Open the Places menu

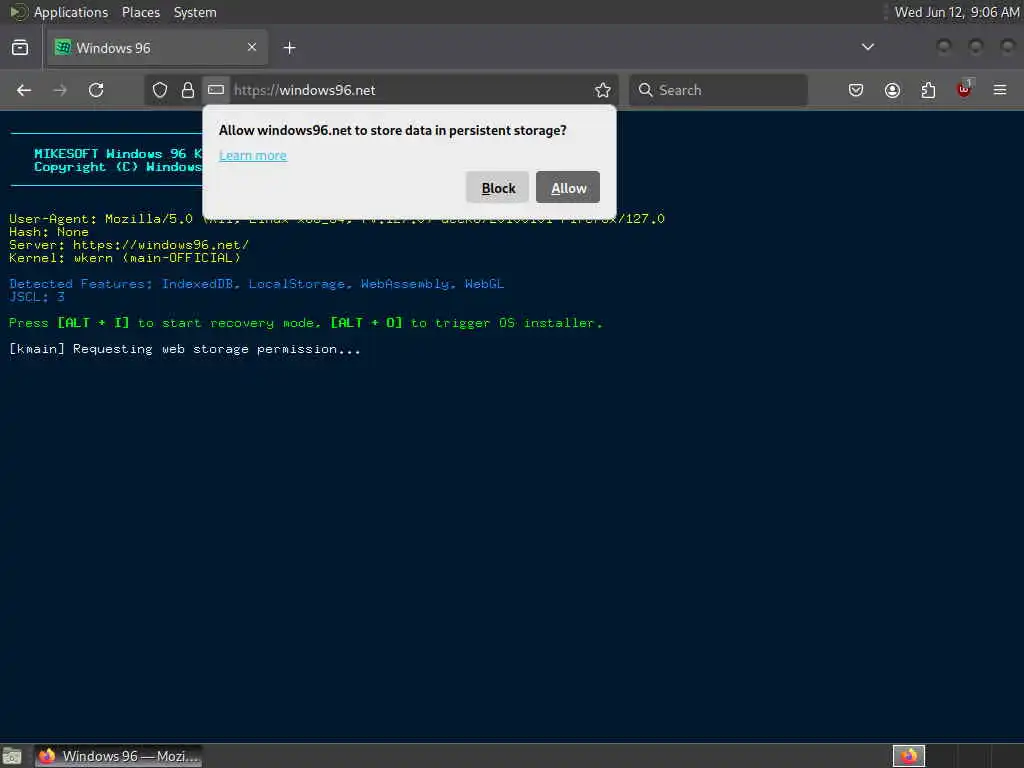(140, 12)
